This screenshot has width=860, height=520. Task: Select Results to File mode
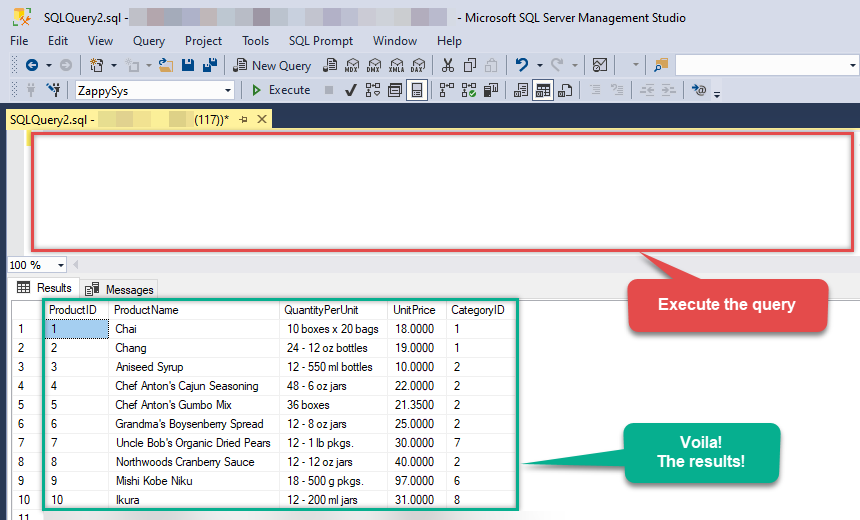(x=565, y=90)
